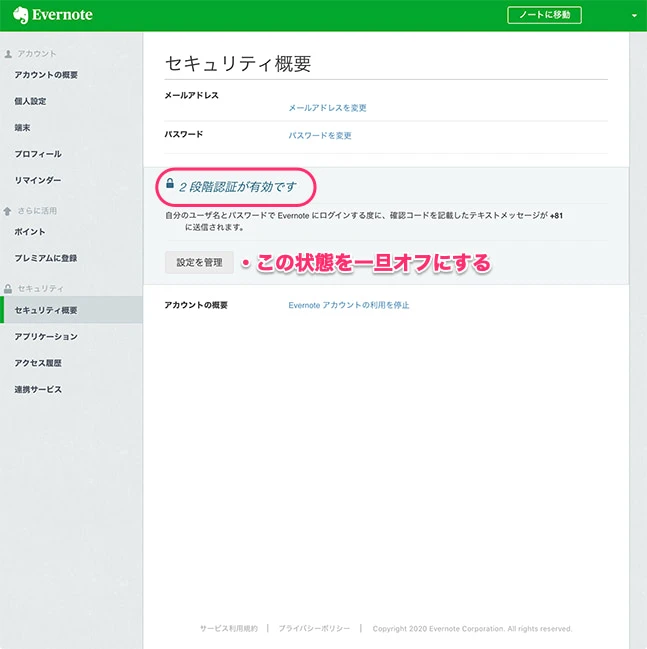Open サービス利用規約 footer link

(228, 629)
